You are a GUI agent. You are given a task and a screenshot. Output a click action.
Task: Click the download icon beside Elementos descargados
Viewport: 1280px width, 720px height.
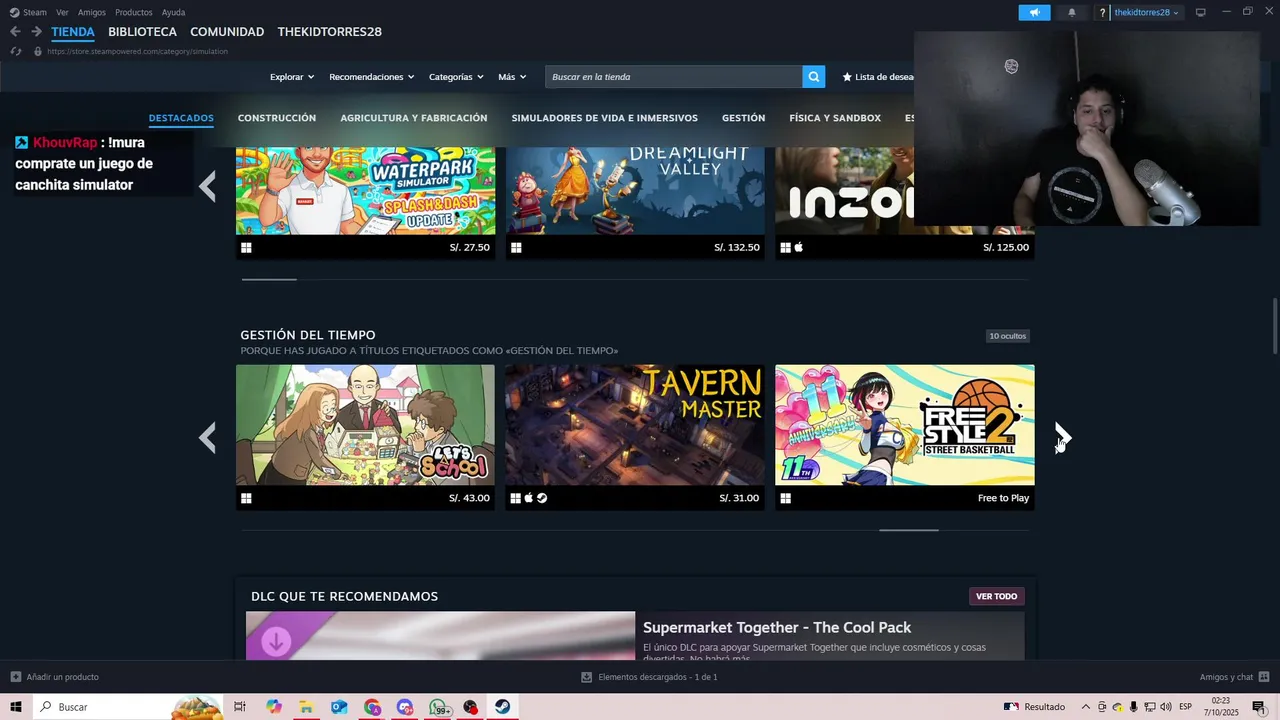[587, 677]
